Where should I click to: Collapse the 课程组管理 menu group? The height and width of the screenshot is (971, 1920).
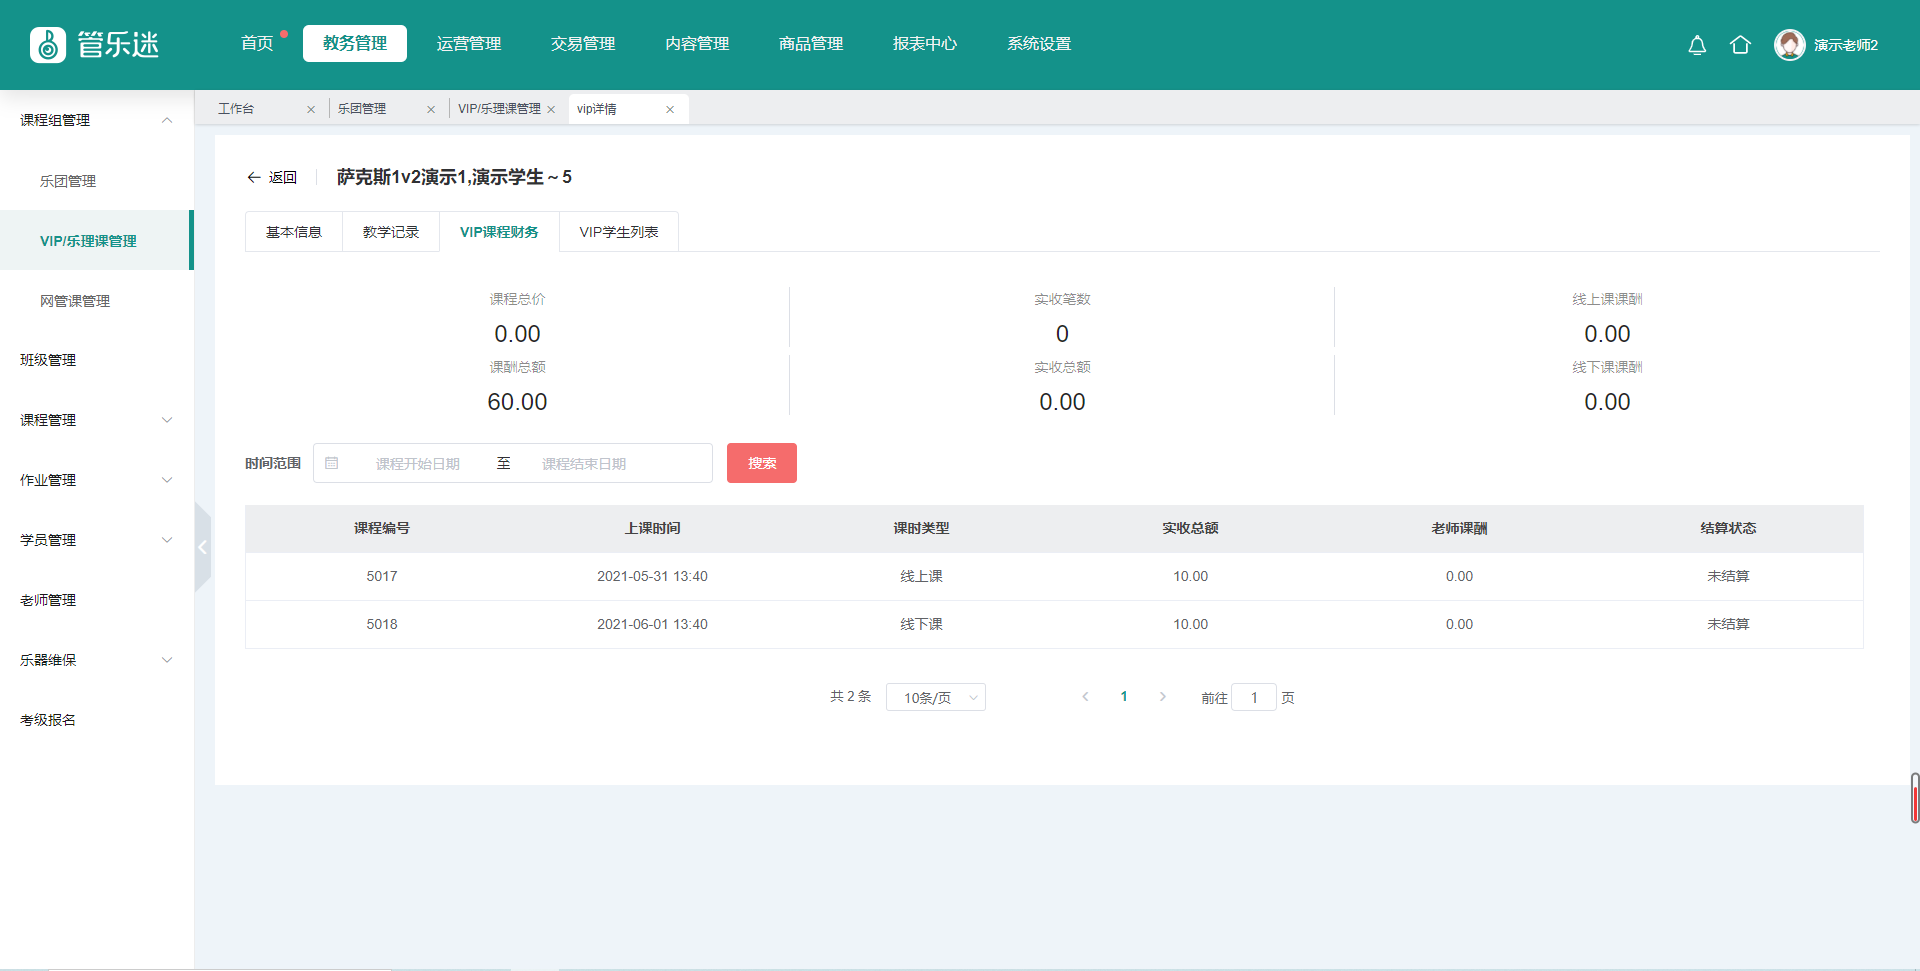point(167,120)
